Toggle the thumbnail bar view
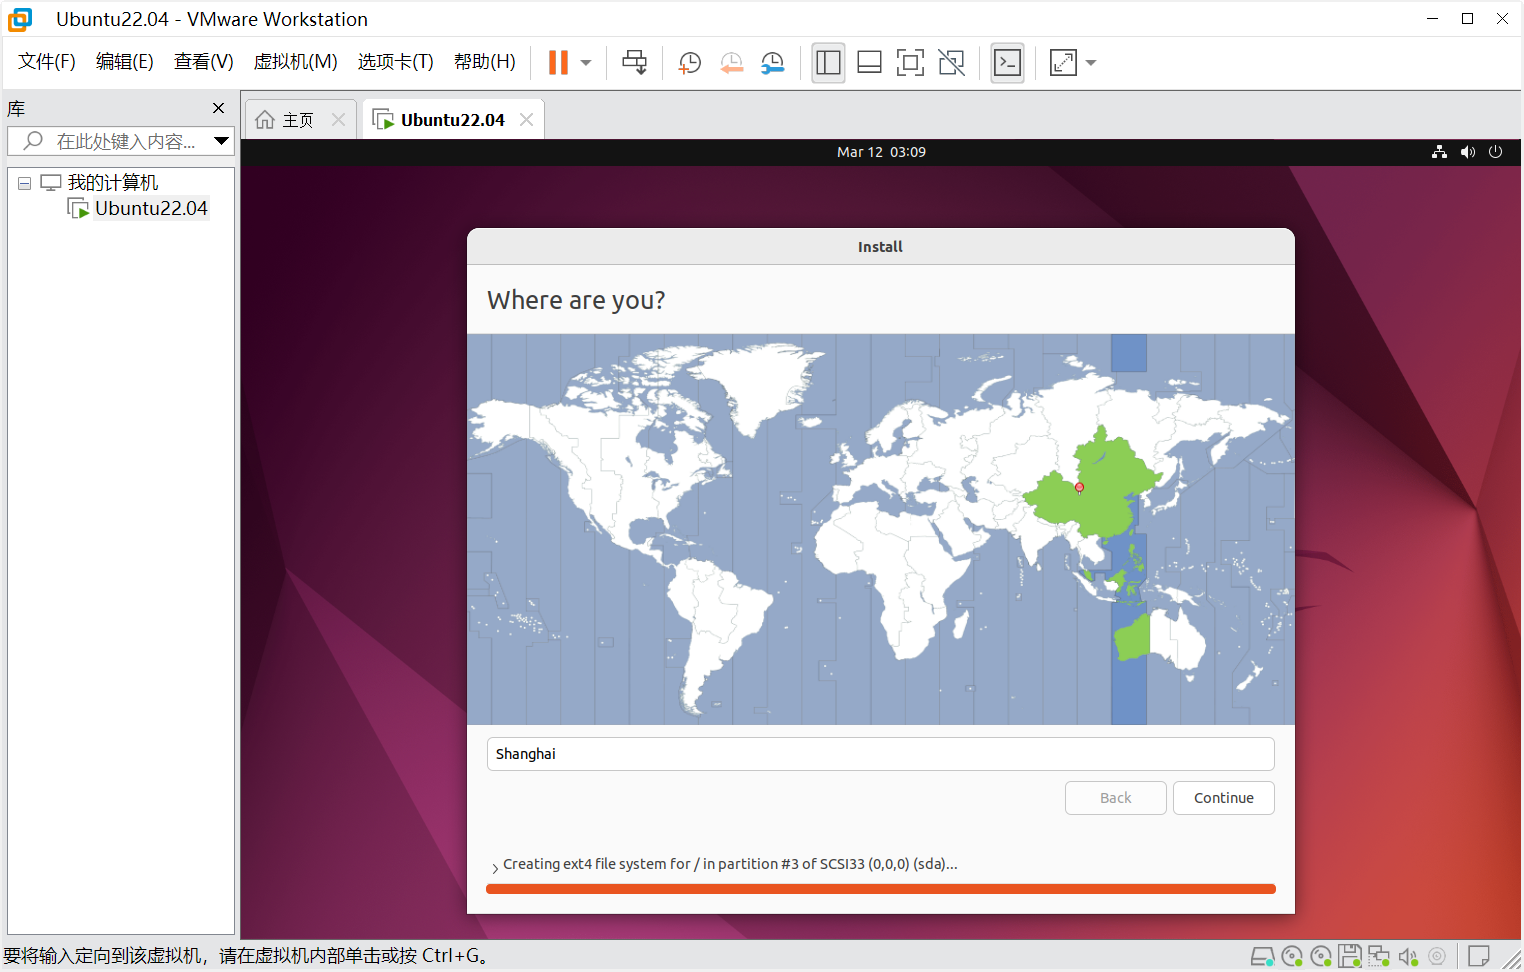The image size is (1524, 972). pos(869,62)
